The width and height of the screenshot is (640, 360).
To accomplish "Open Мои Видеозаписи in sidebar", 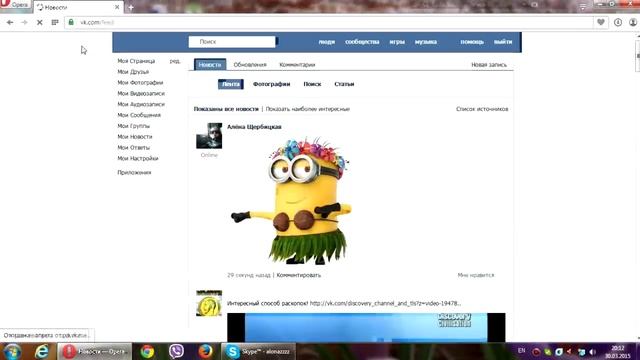I will (141, 93).
